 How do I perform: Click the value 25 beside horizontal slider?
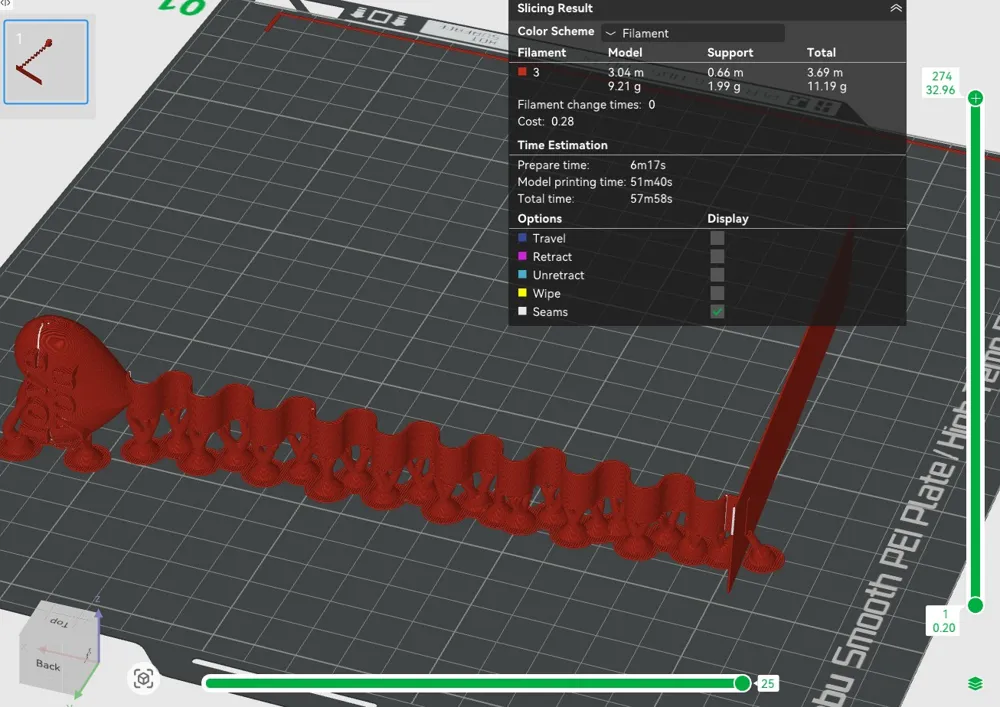[767, 683]
